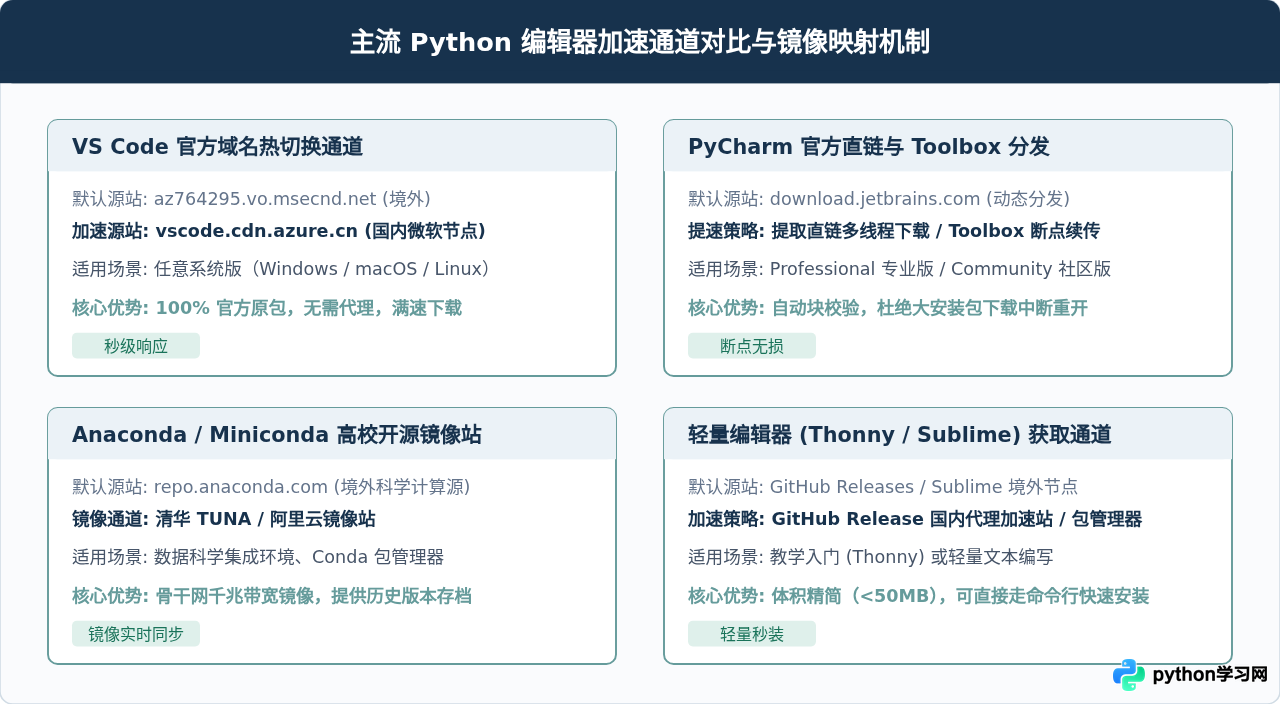Select the '轻量编辑器 (Thonny / Sublime) 获取通道' header
This screenshot has height=704, width=1280.
948,434
